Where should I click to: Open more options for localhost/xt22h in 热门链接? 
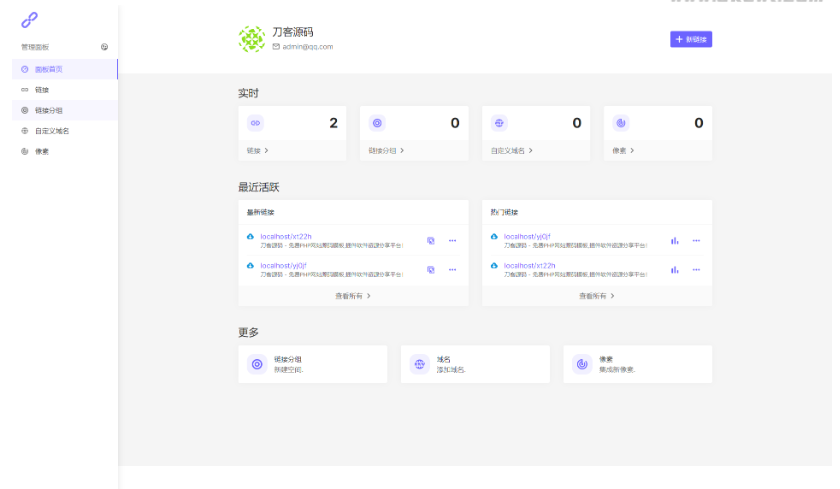point(696,270)
